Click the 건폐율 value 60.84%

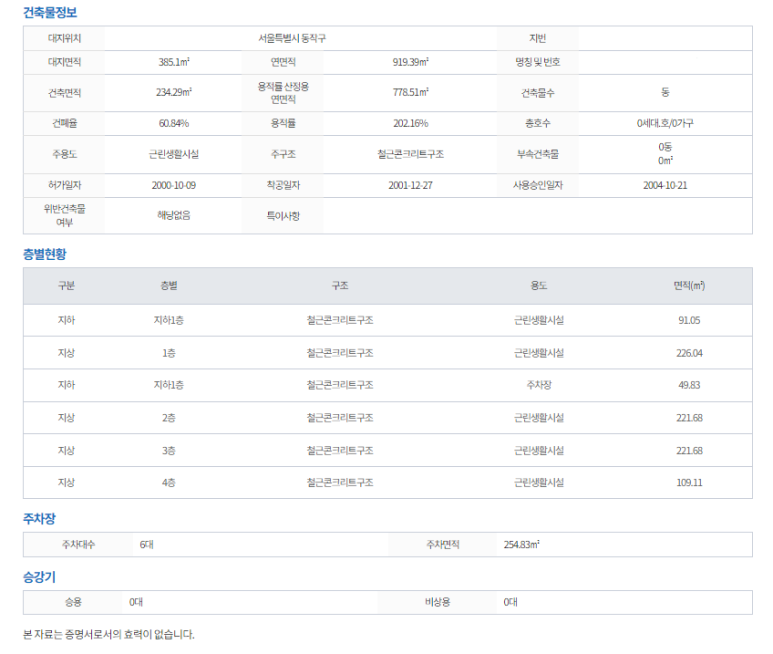[x=174, y=123]
